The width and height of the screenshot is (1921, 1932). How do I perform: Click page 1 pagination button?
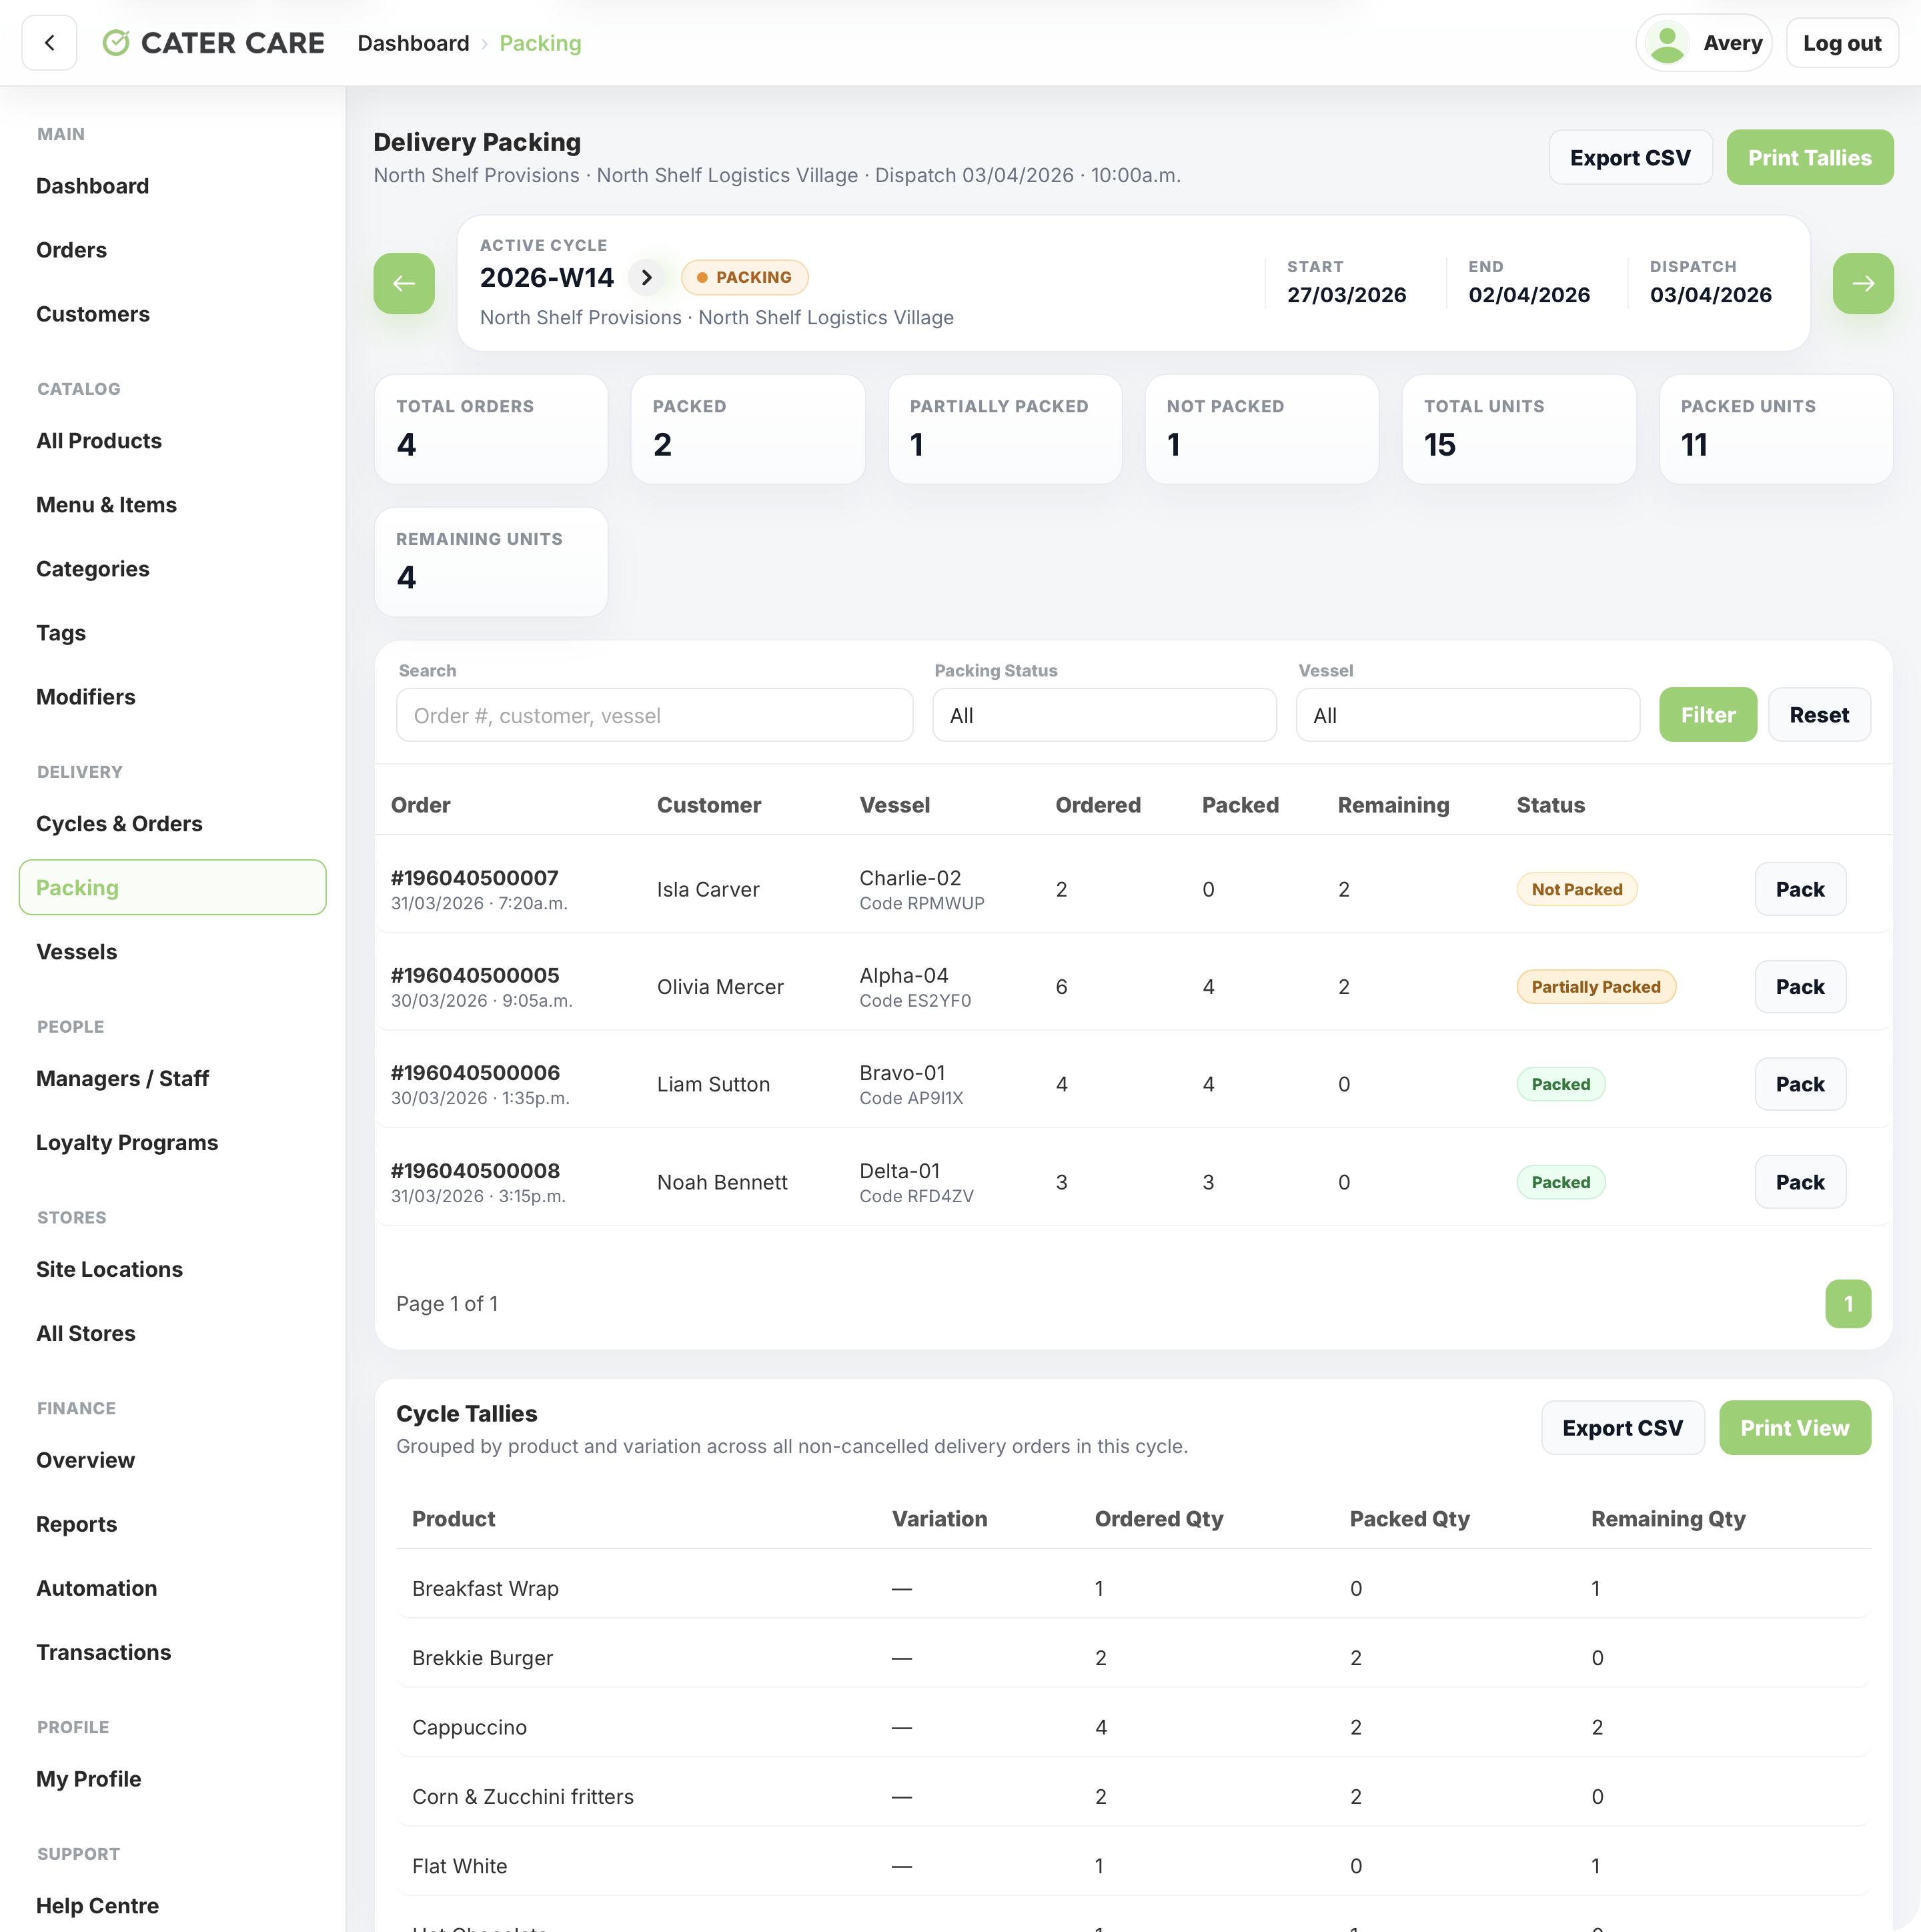1848,1304
